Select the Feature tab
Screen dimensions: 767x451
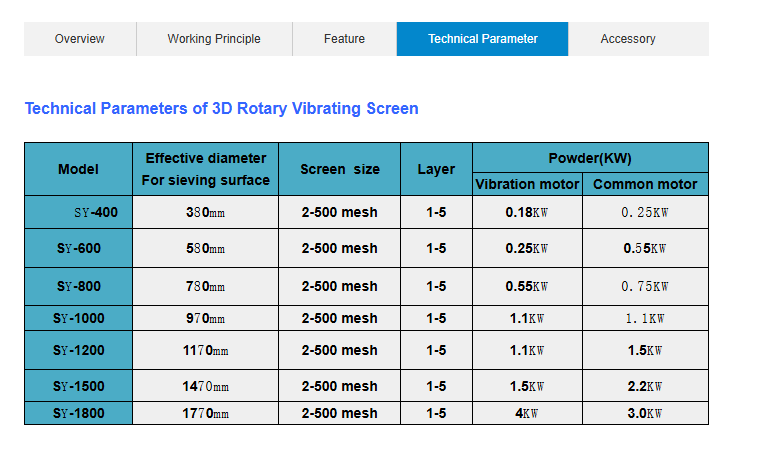point(344,39)
